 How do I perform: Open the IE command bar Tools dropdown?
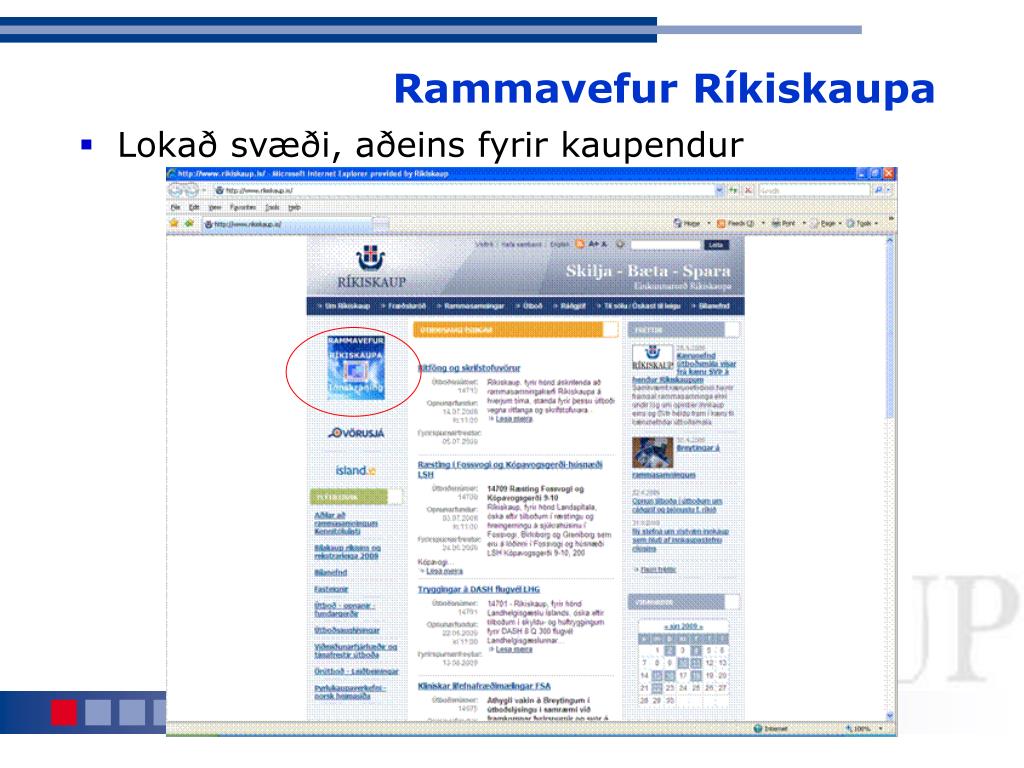point(862,223)
